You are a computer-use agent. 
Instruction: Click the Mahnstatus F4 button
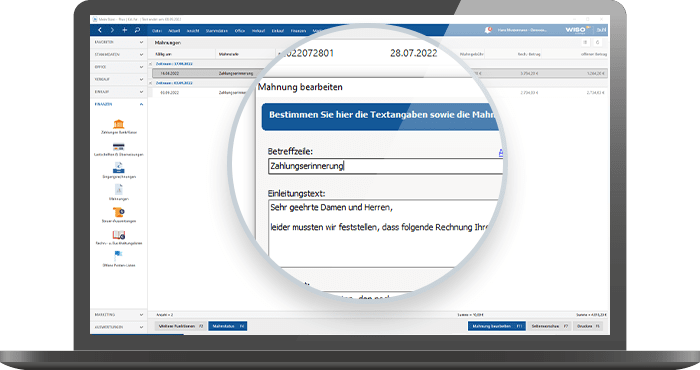[x=228, y=326]
